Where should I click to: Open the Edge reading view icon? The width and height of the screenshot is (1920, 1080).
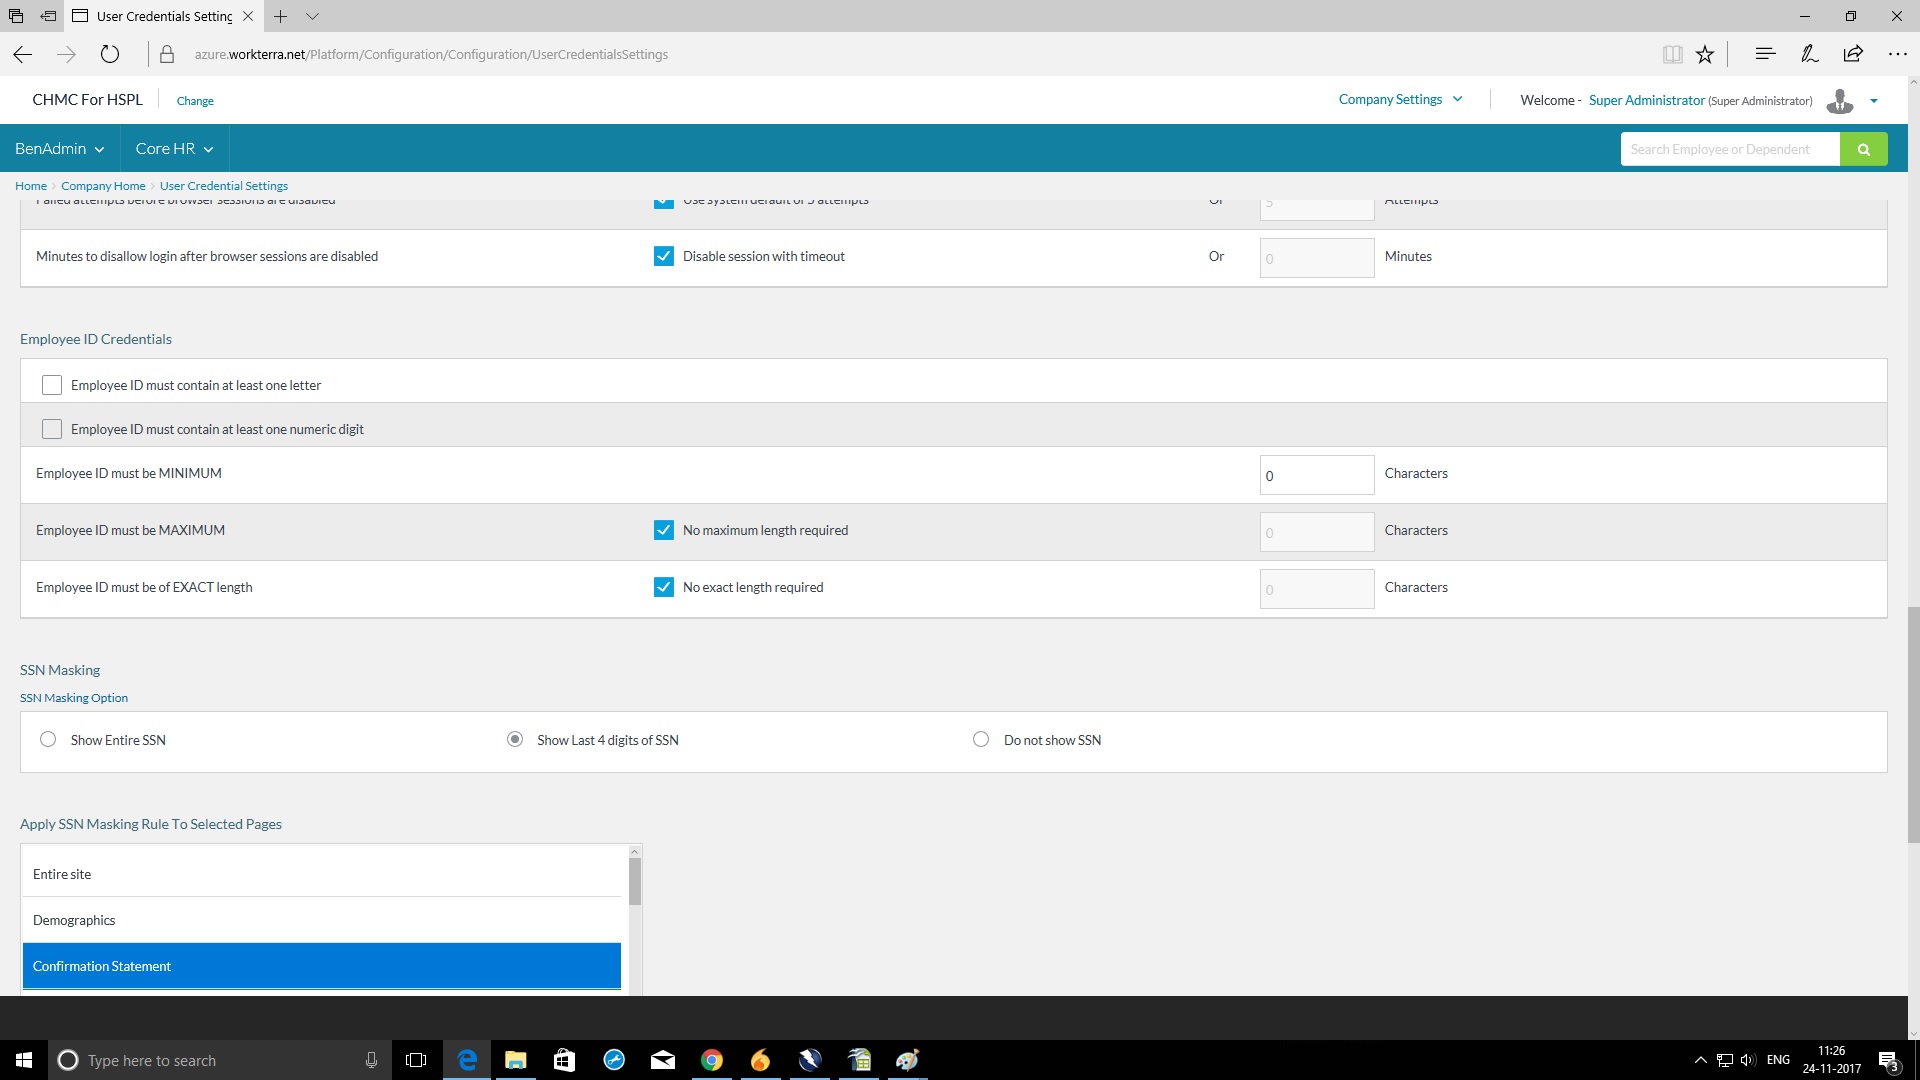tap(1672, 54)
